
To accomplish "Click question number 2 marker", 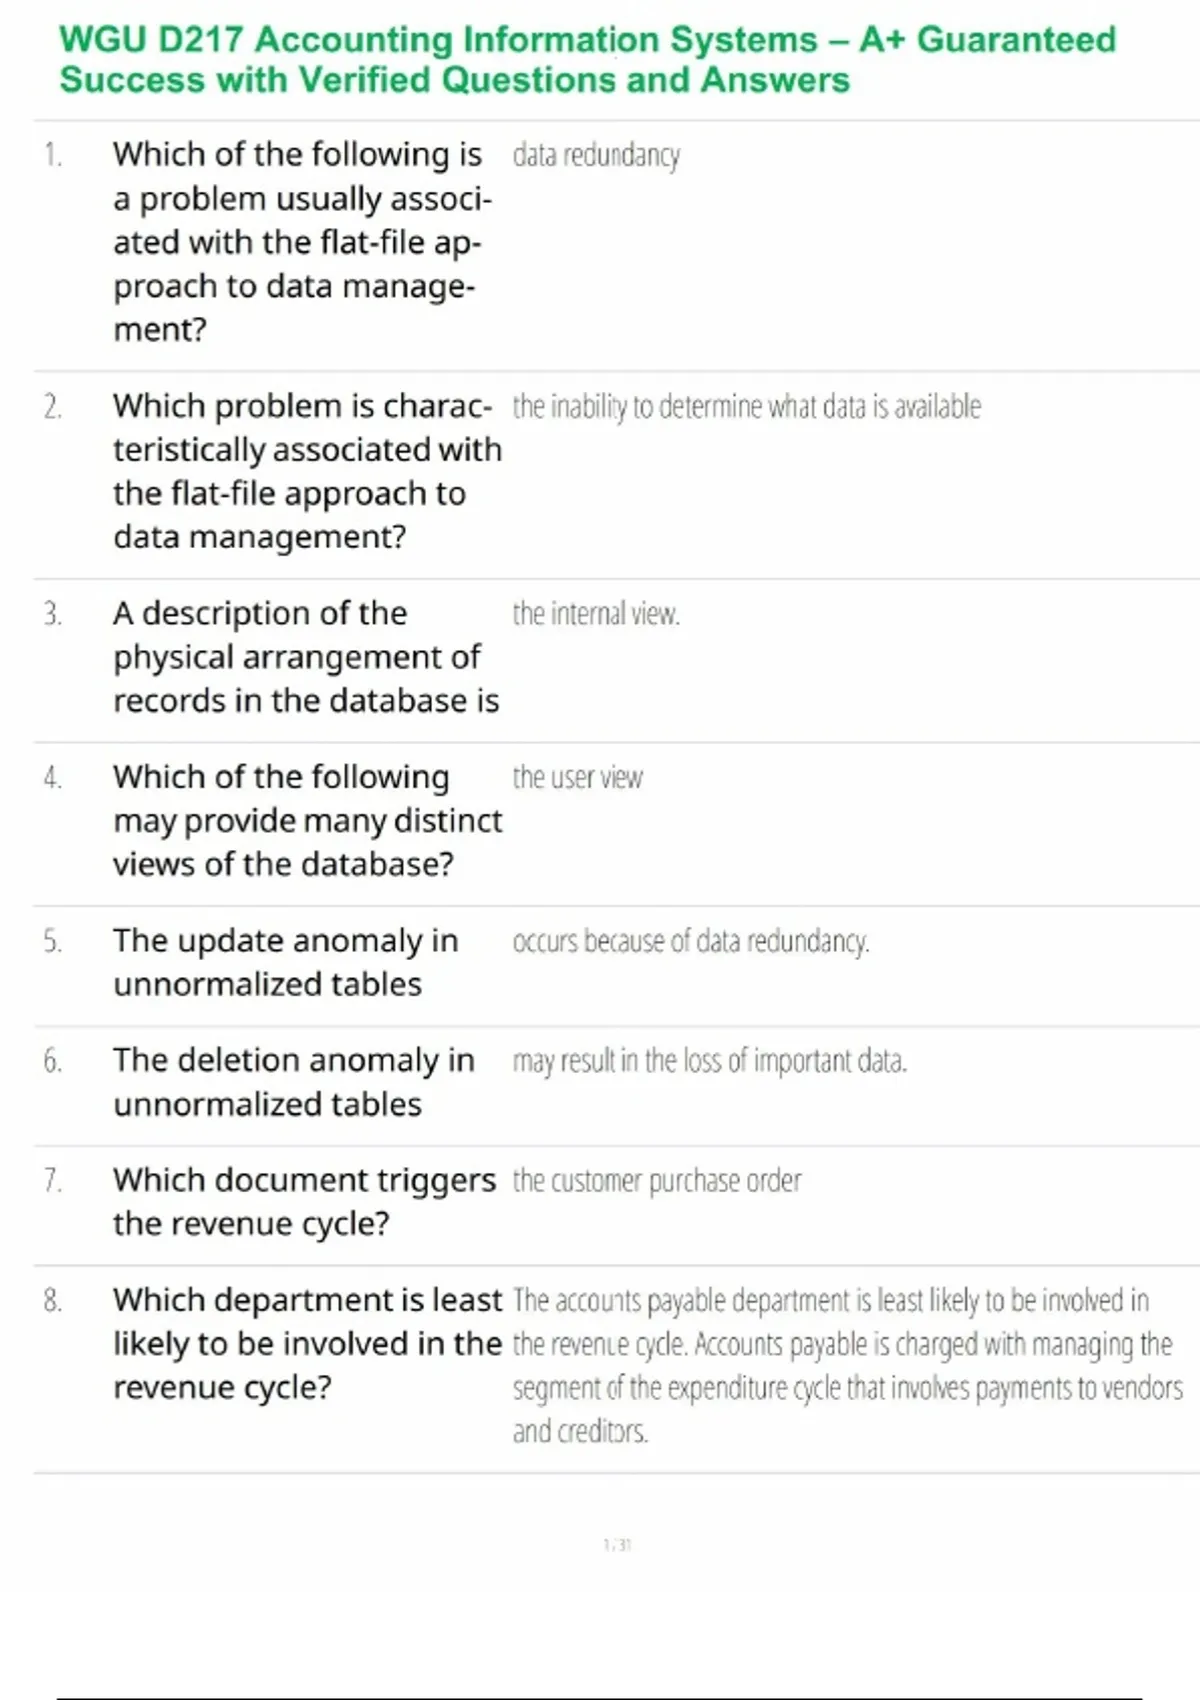I will pos(53,407).
